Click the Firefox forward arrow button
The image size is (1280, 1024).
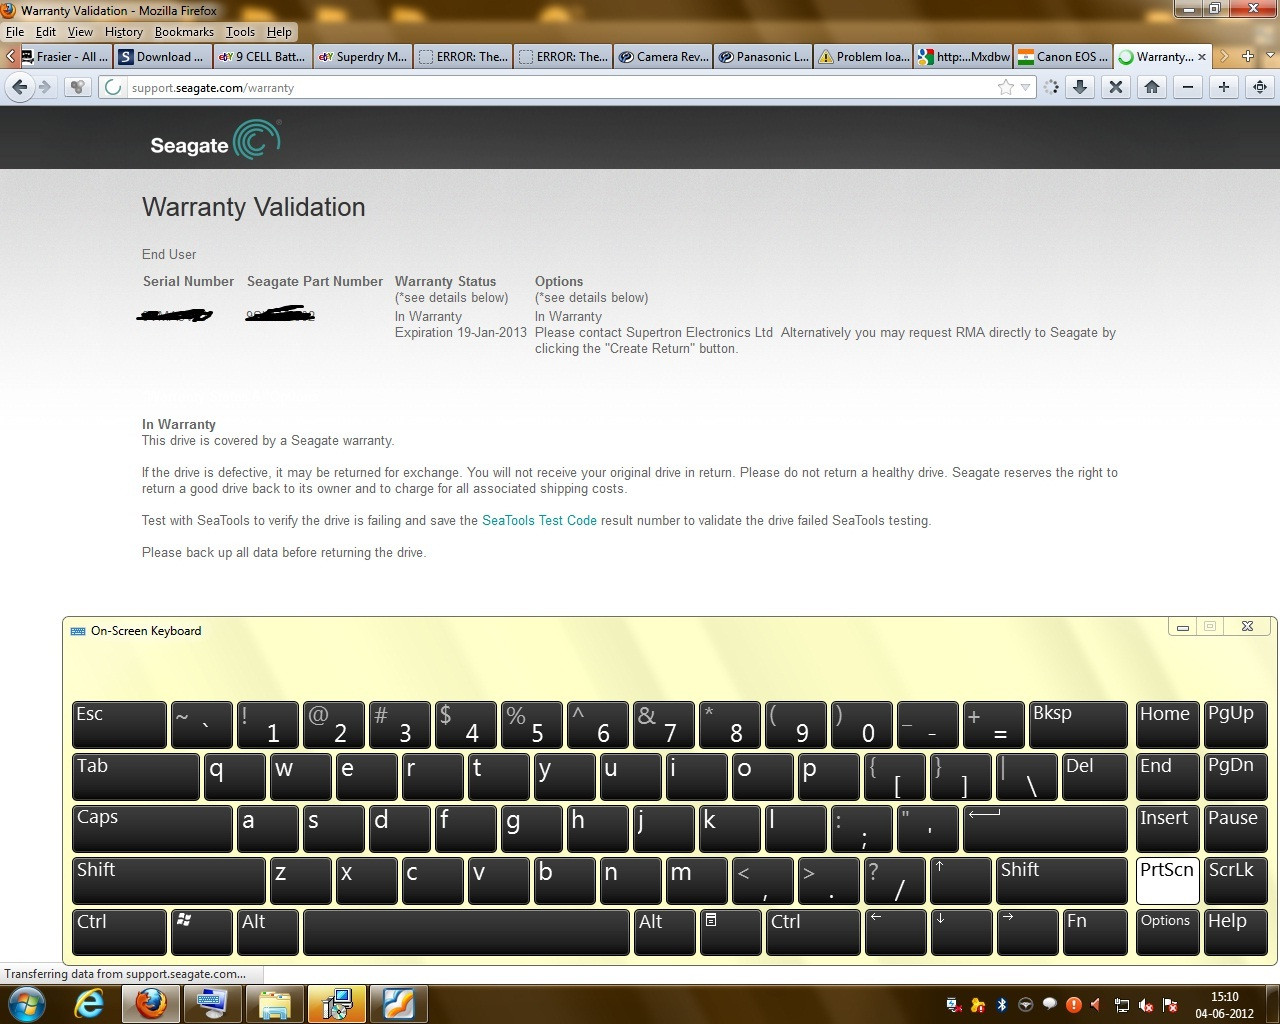[x=44, y=87]
